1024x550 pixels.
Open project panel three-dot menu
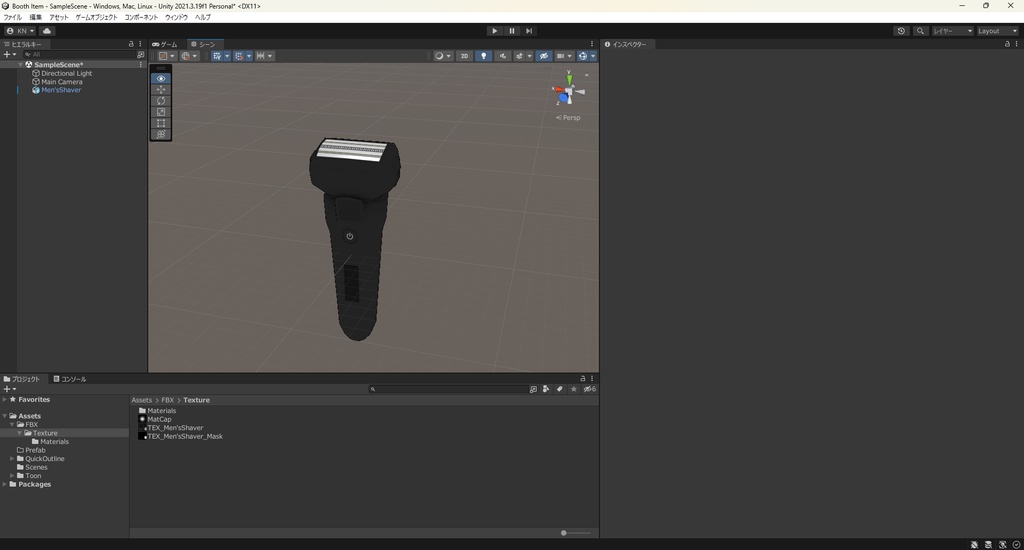pos(592,378)
